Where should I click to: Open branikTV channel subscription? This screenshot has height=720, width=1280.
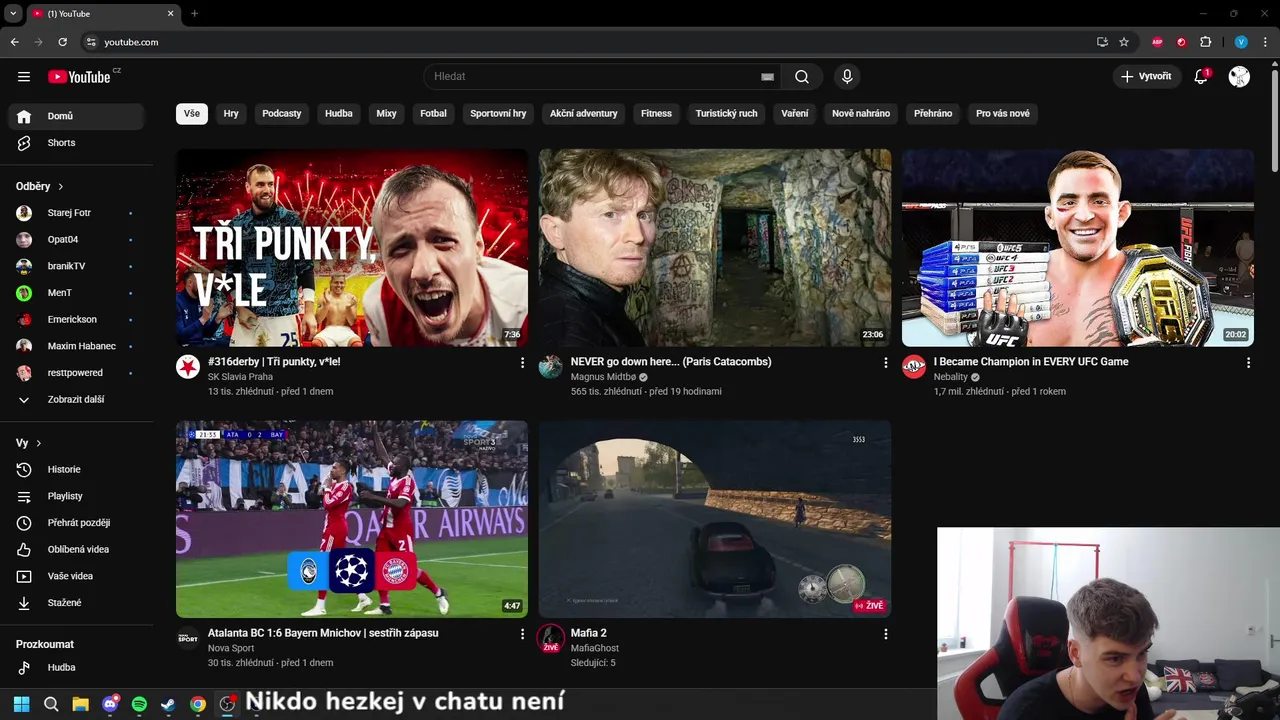click(x=76, y=266)
